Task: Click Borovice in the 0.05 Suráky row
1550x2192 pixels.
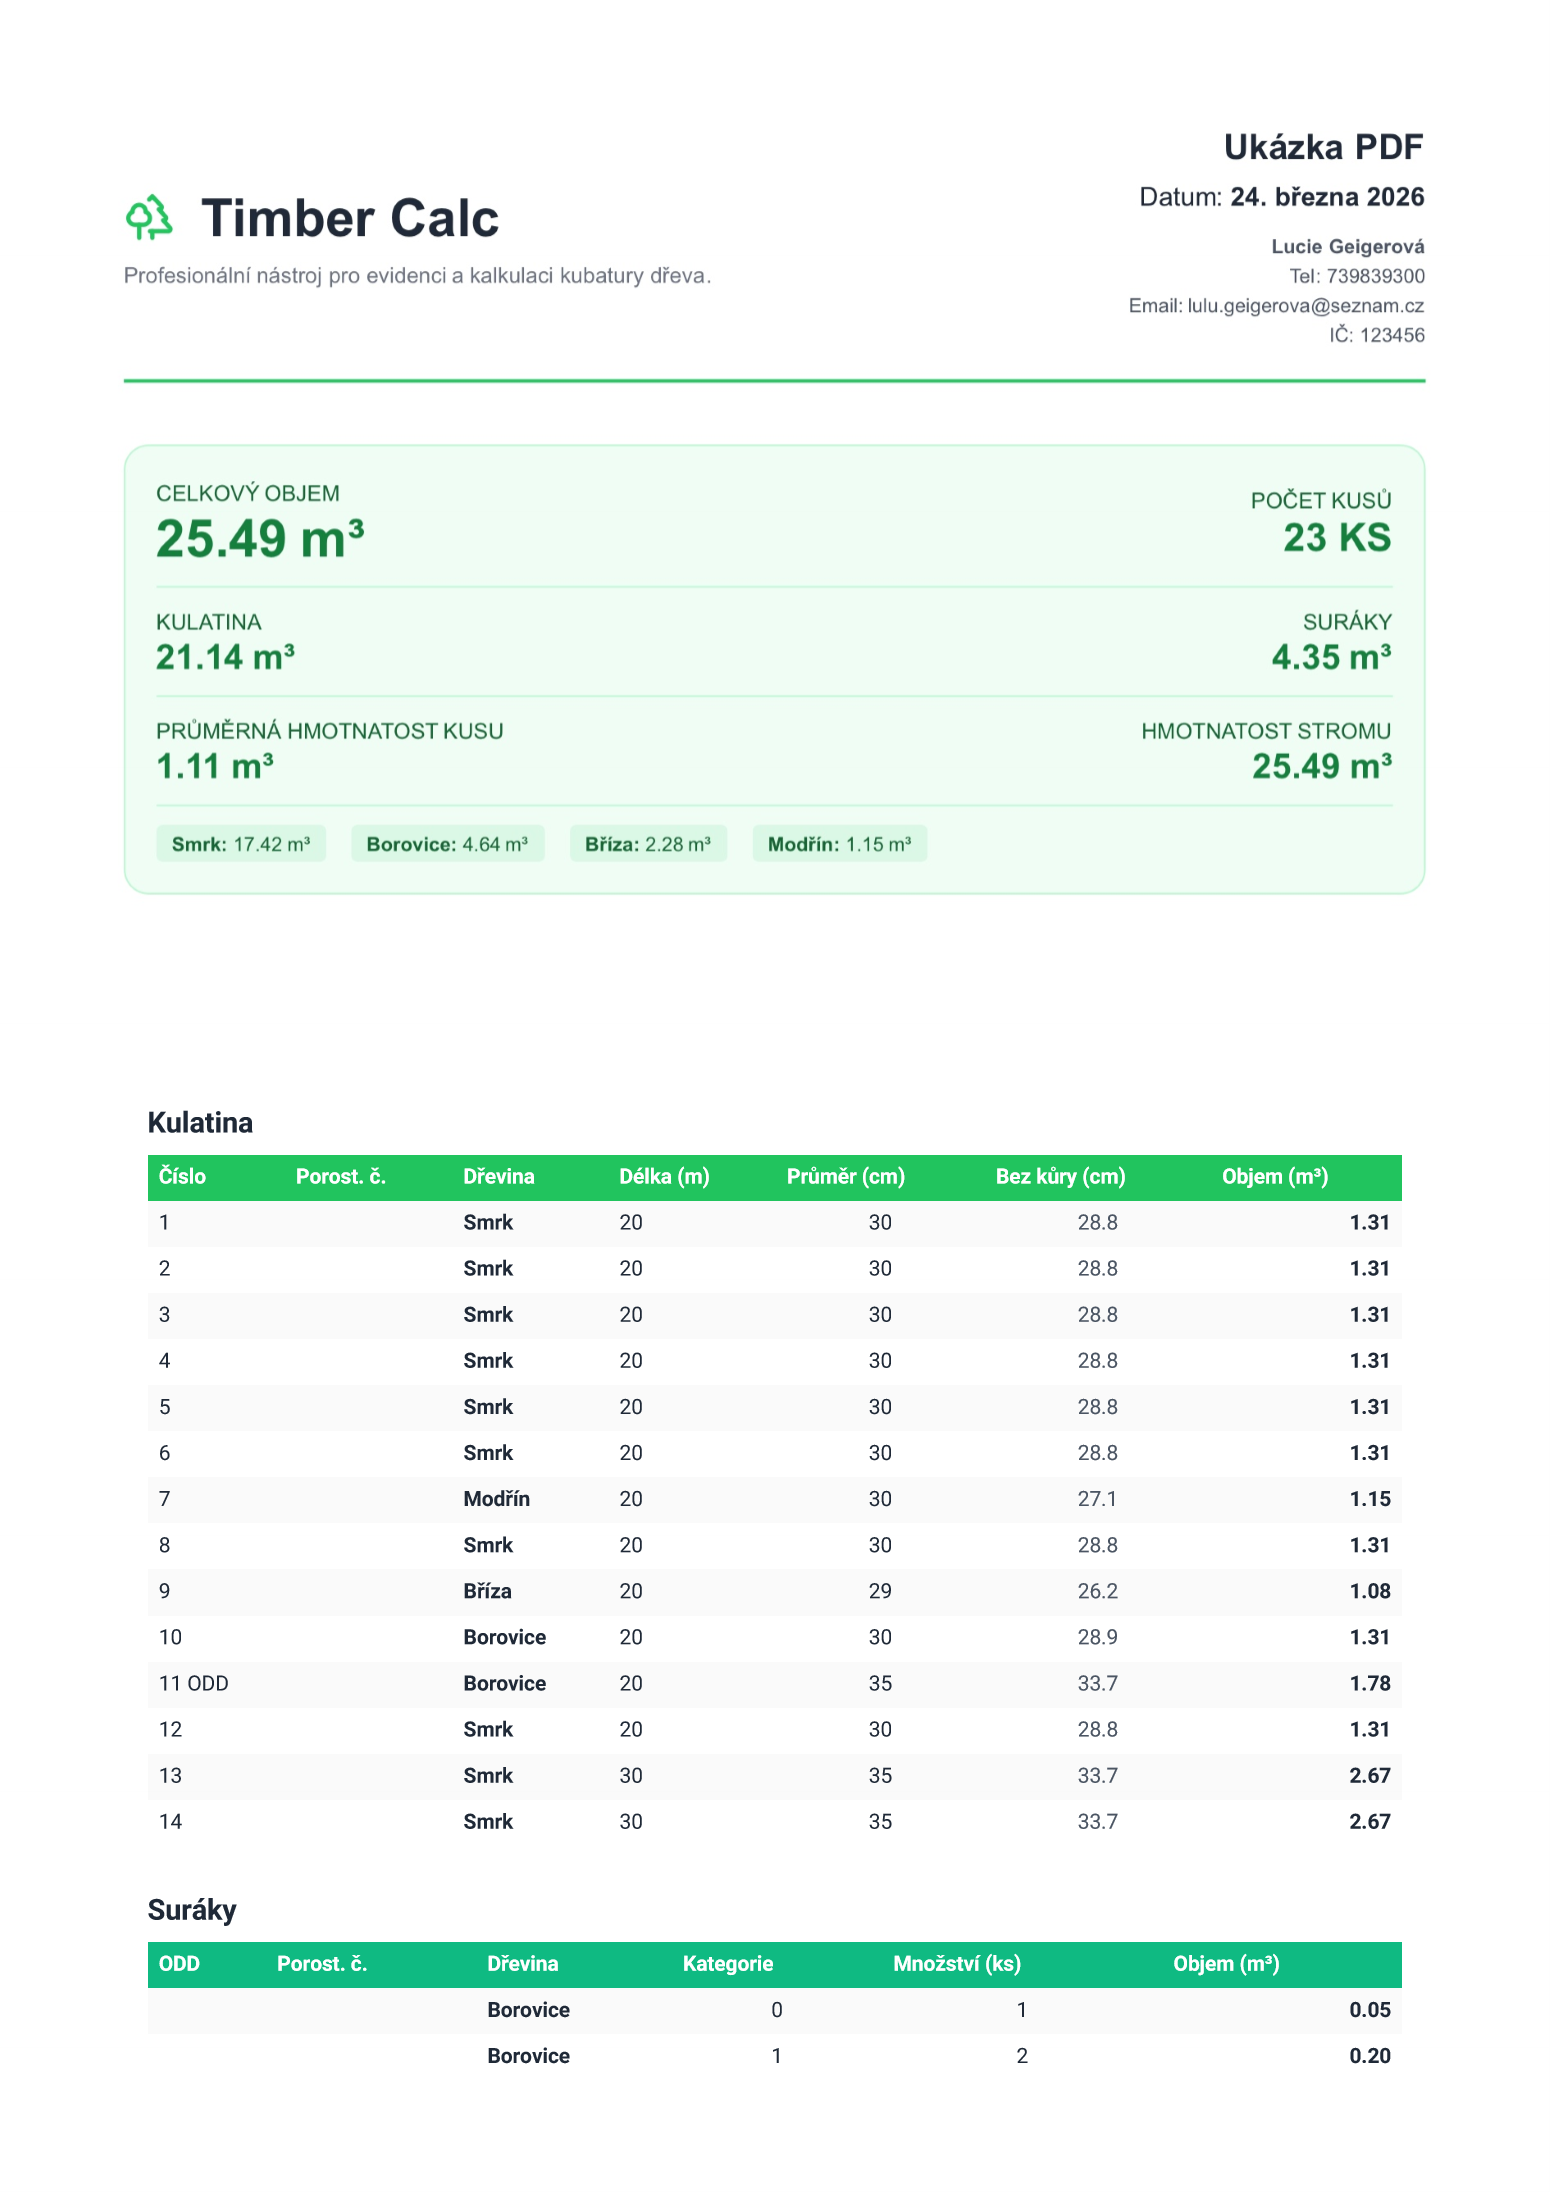Action: pos(529,2010)
